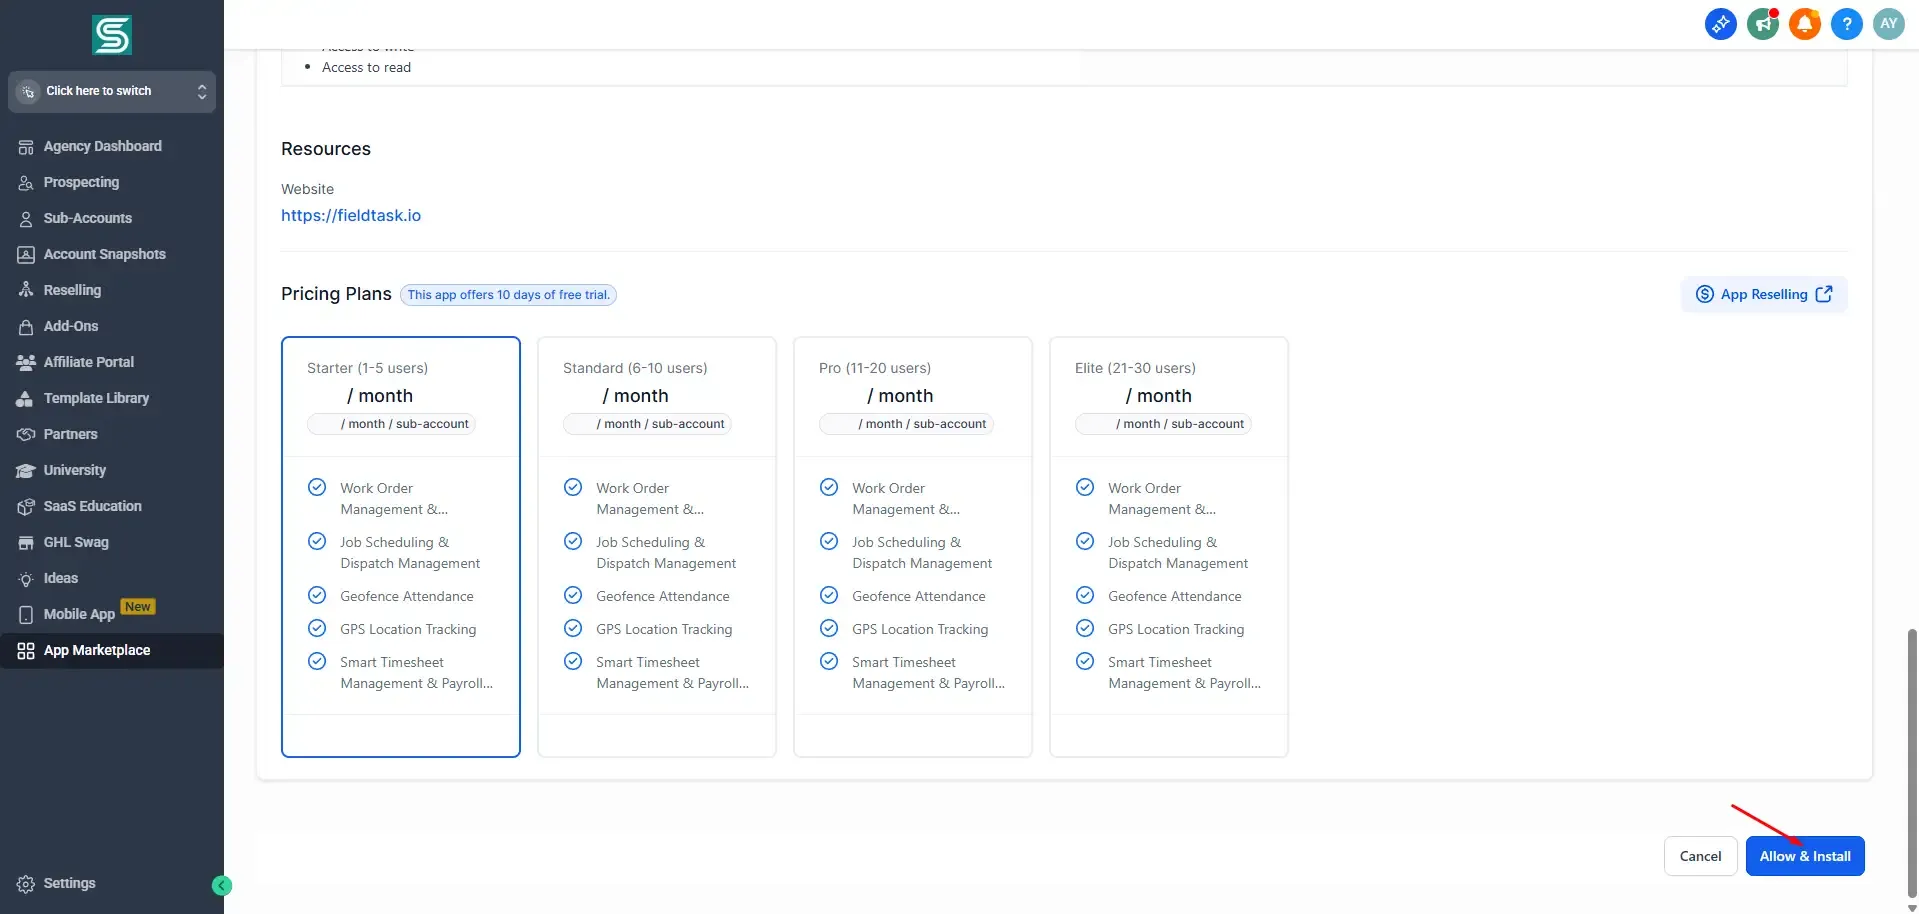This screenshot has width=1919, height=914.
Task: Collapse the sidebar with green arrow
Action: [222, 885]
